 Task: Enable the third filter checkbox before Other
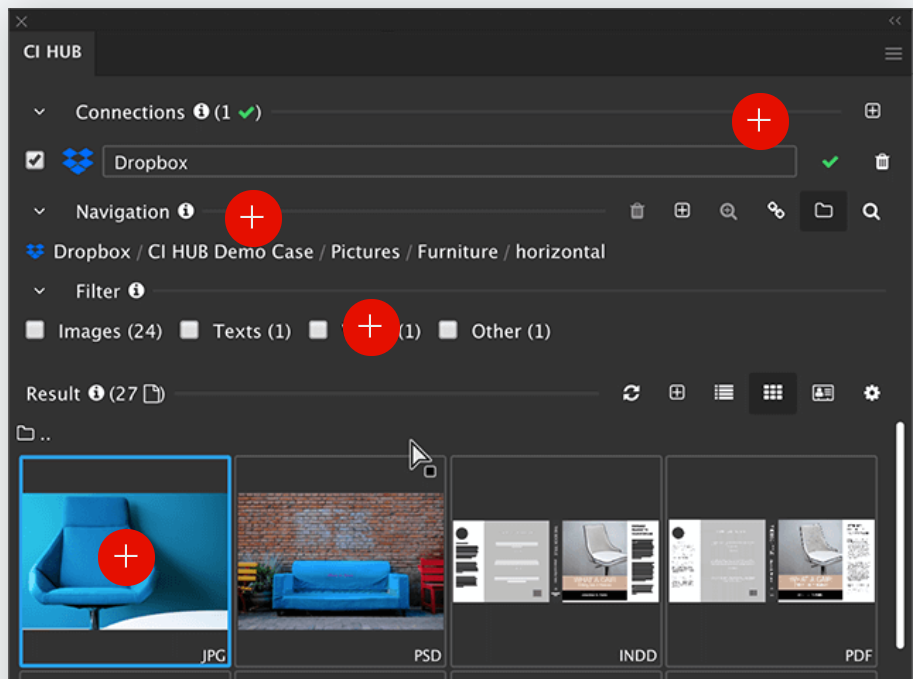[x=318, y=330]
